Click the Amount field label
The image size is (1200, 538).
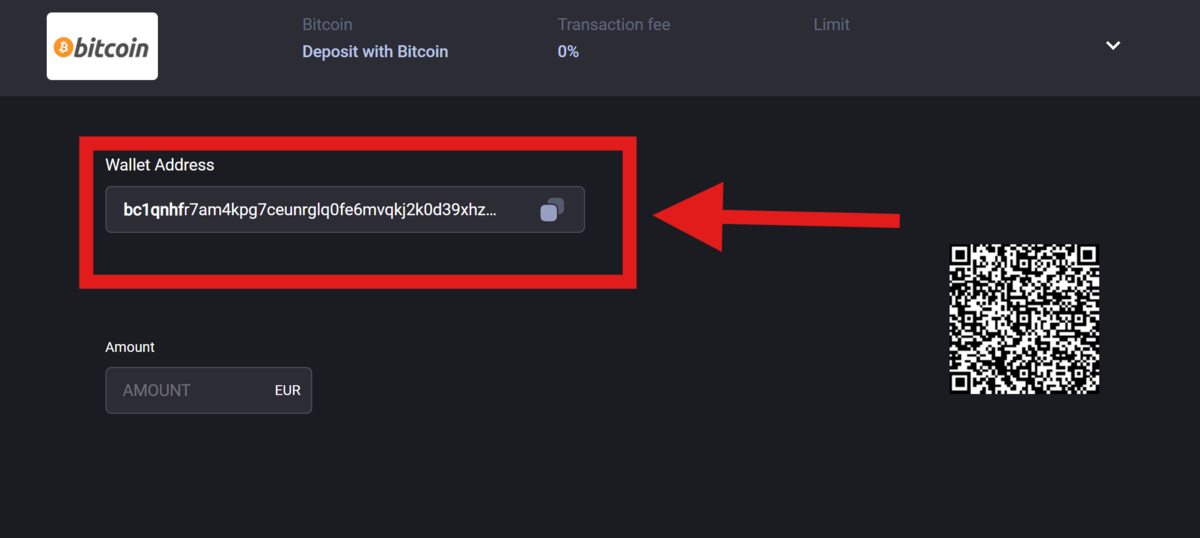[130, 347]
